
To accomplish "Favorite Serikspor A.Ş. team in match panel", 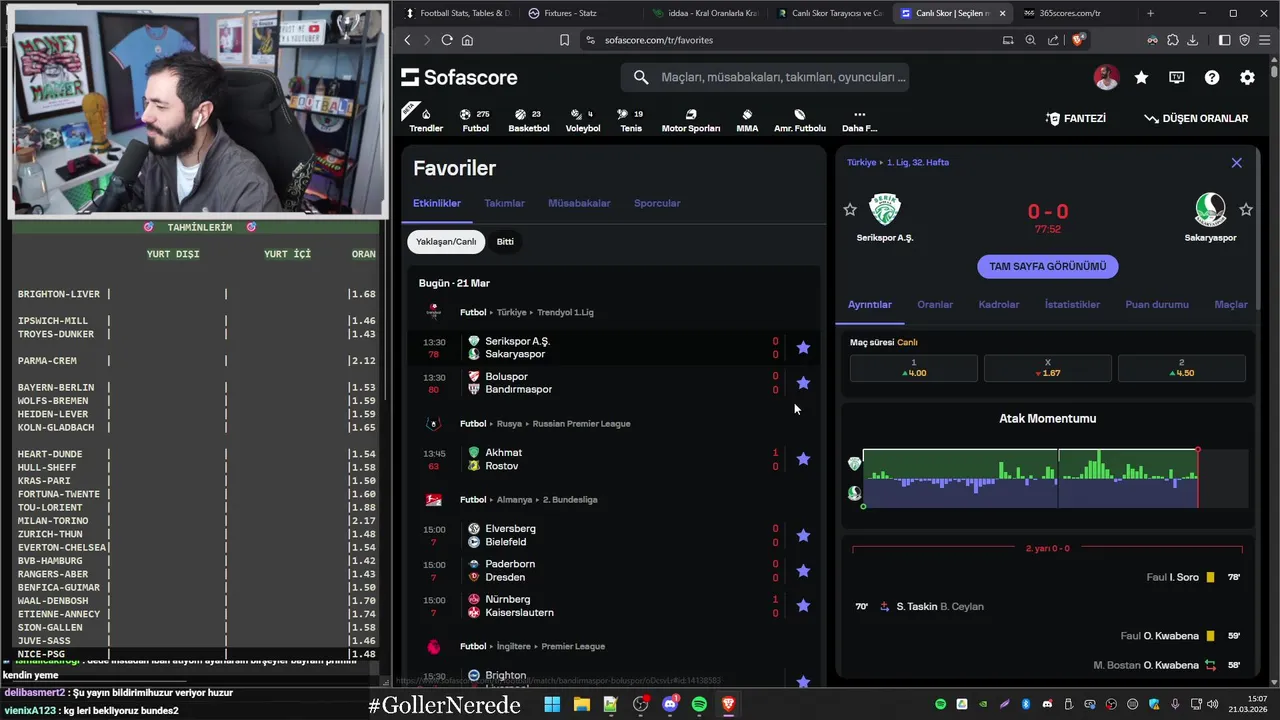I will pyautogui.click(x=850, y=209).
